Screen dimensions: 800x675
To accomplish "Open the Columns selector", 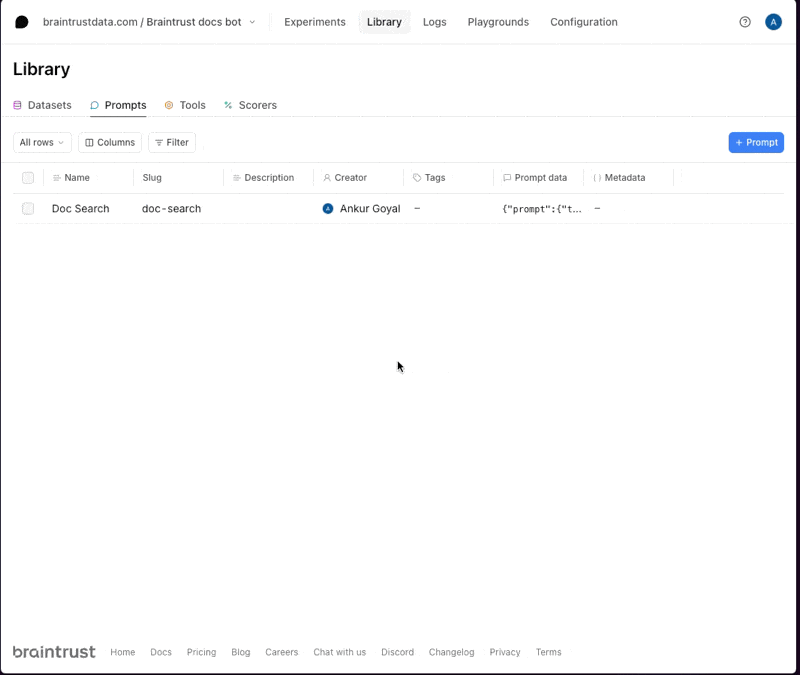I will [x=110, y=143].
